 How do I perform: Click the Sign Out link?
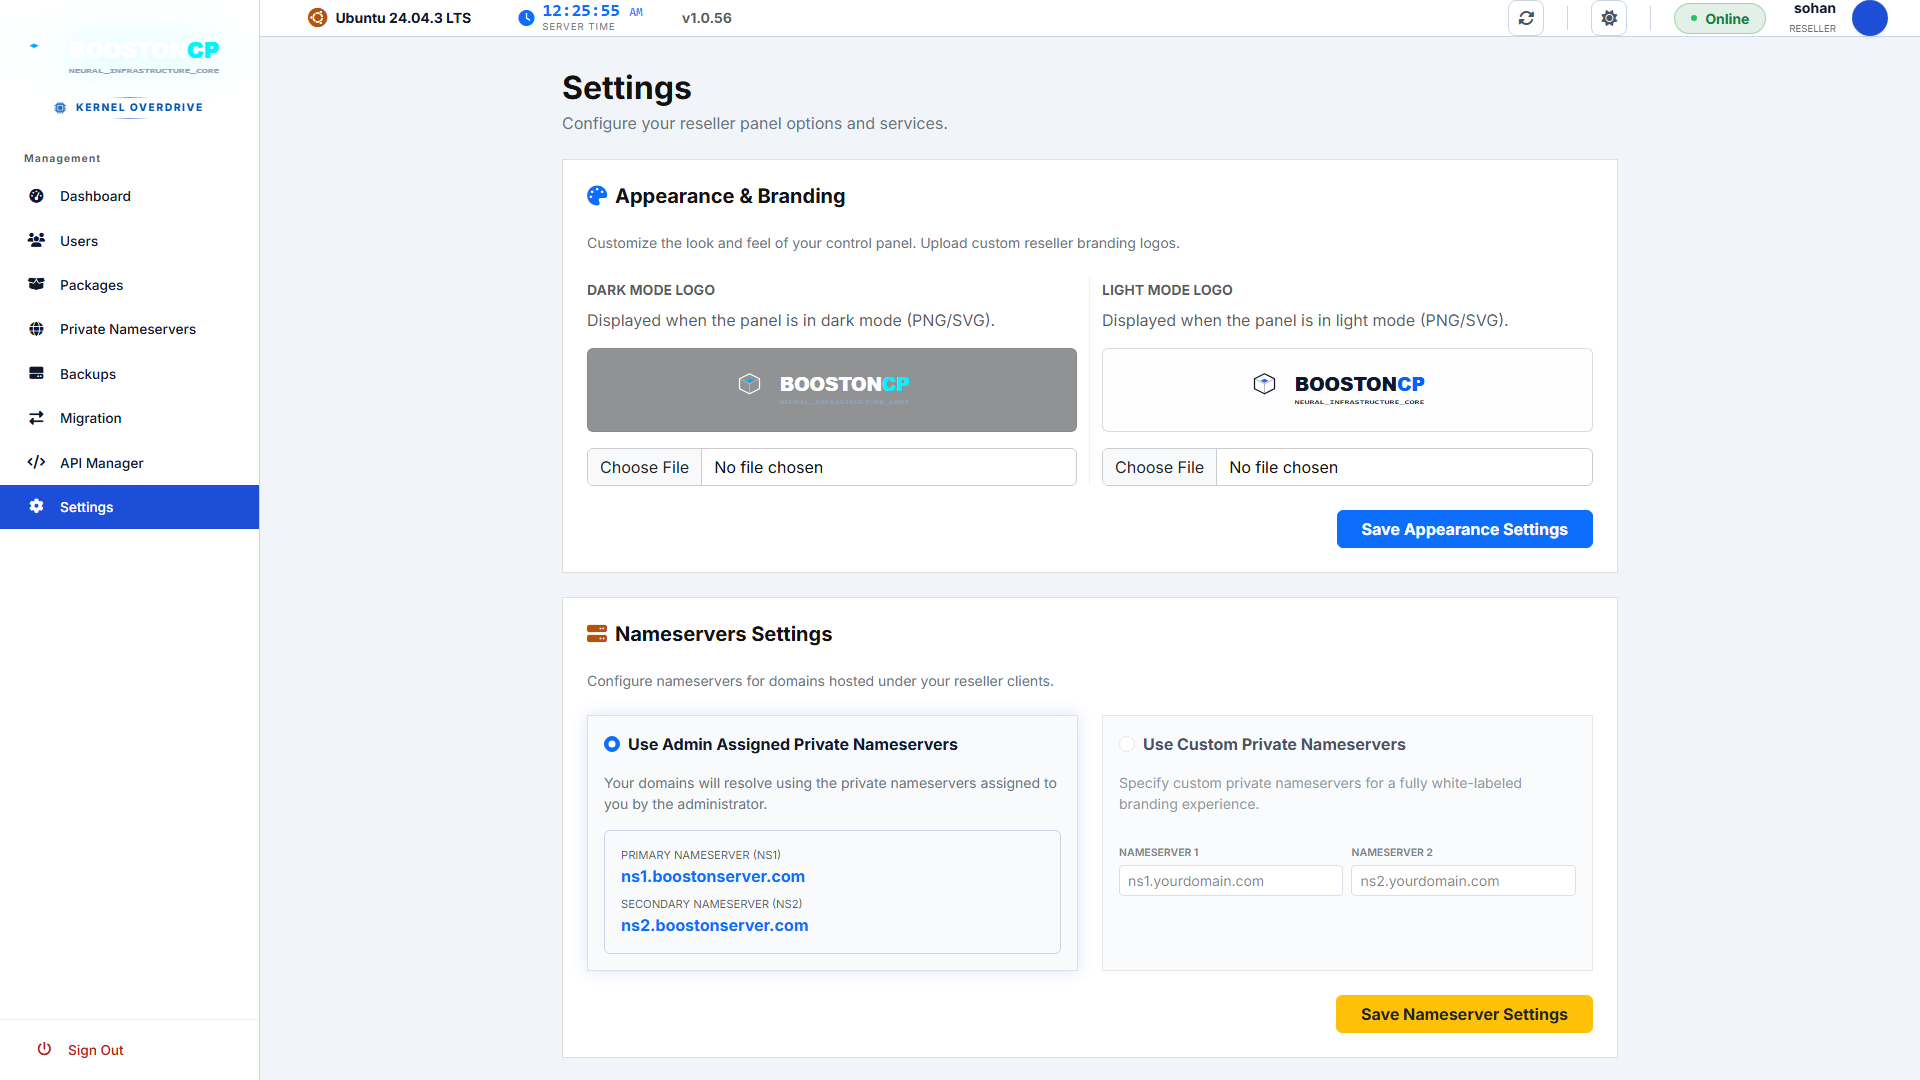(95, 1050)
